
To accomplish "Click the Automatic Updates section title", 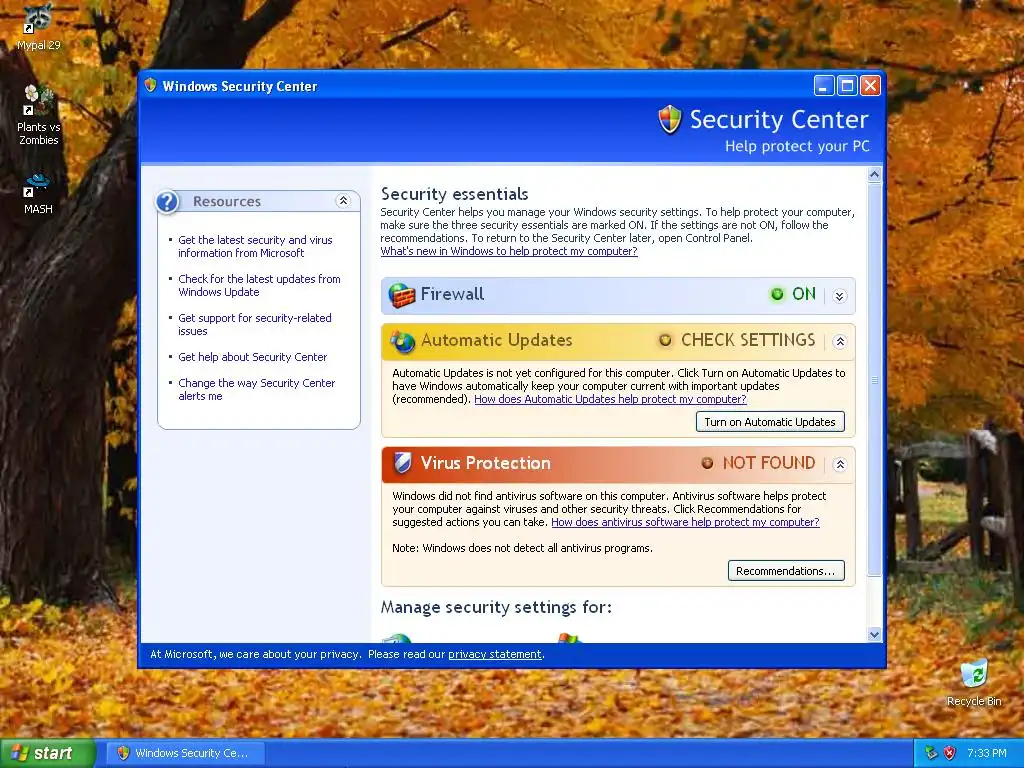I will click(x=496, y=340).
